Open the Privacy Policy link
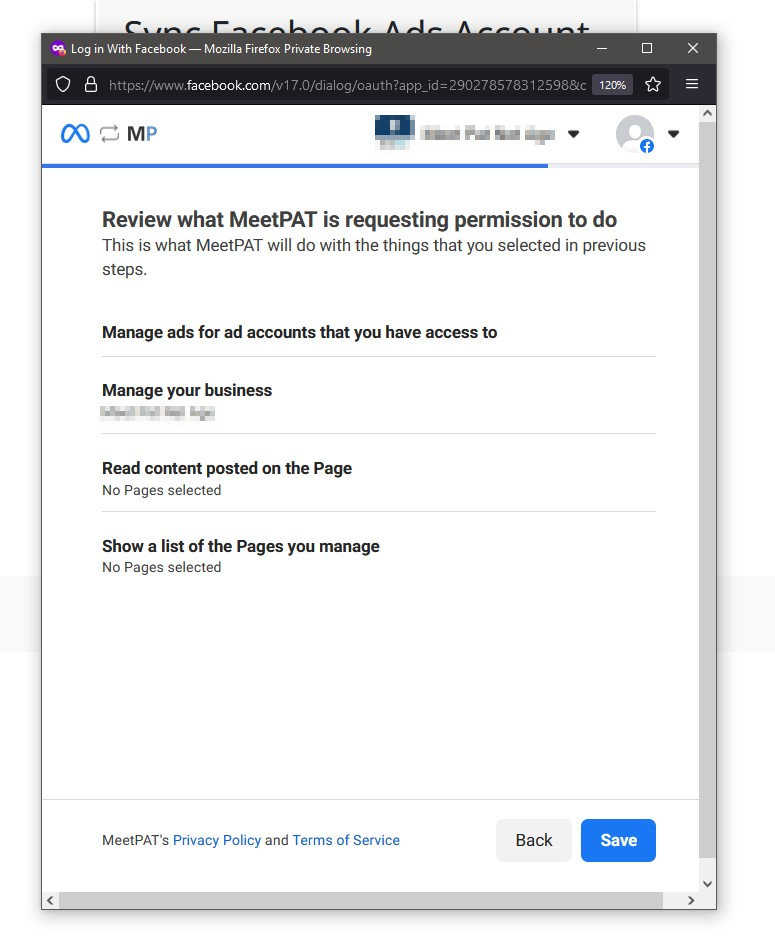The image size is (775, 941). pyautogui.click(x=217, y=840)
